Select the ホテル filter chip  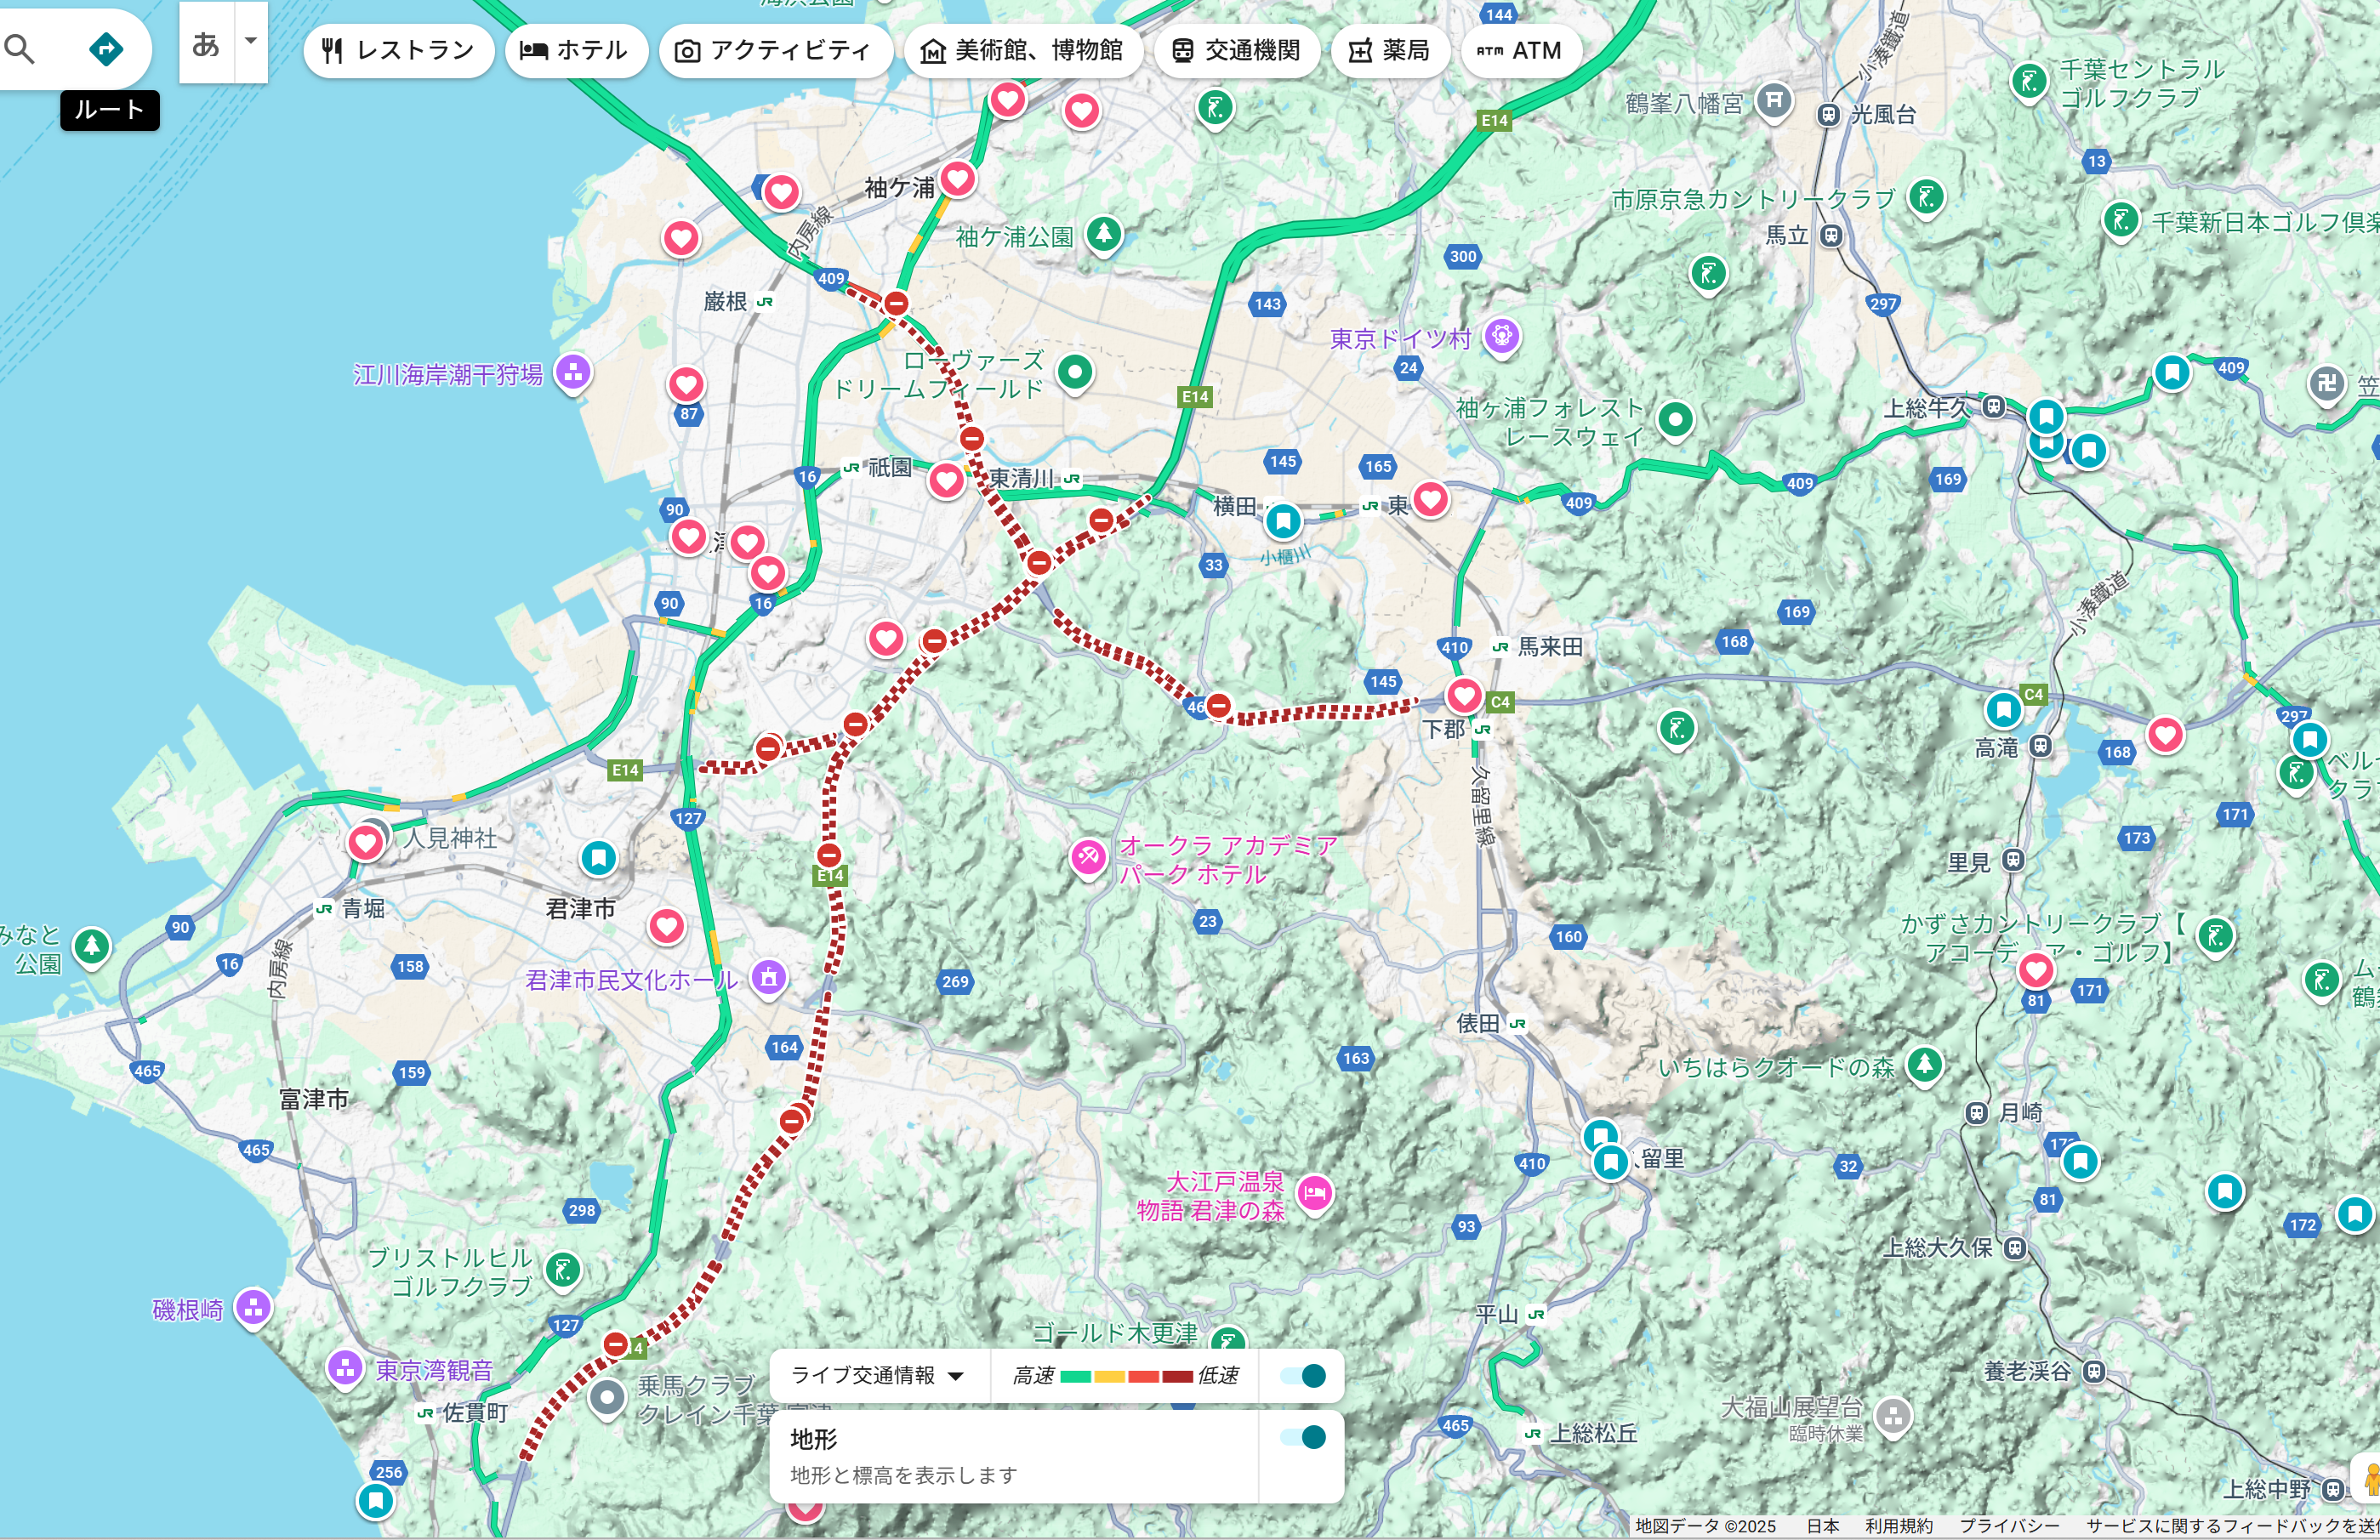click(x=576, y=50)
